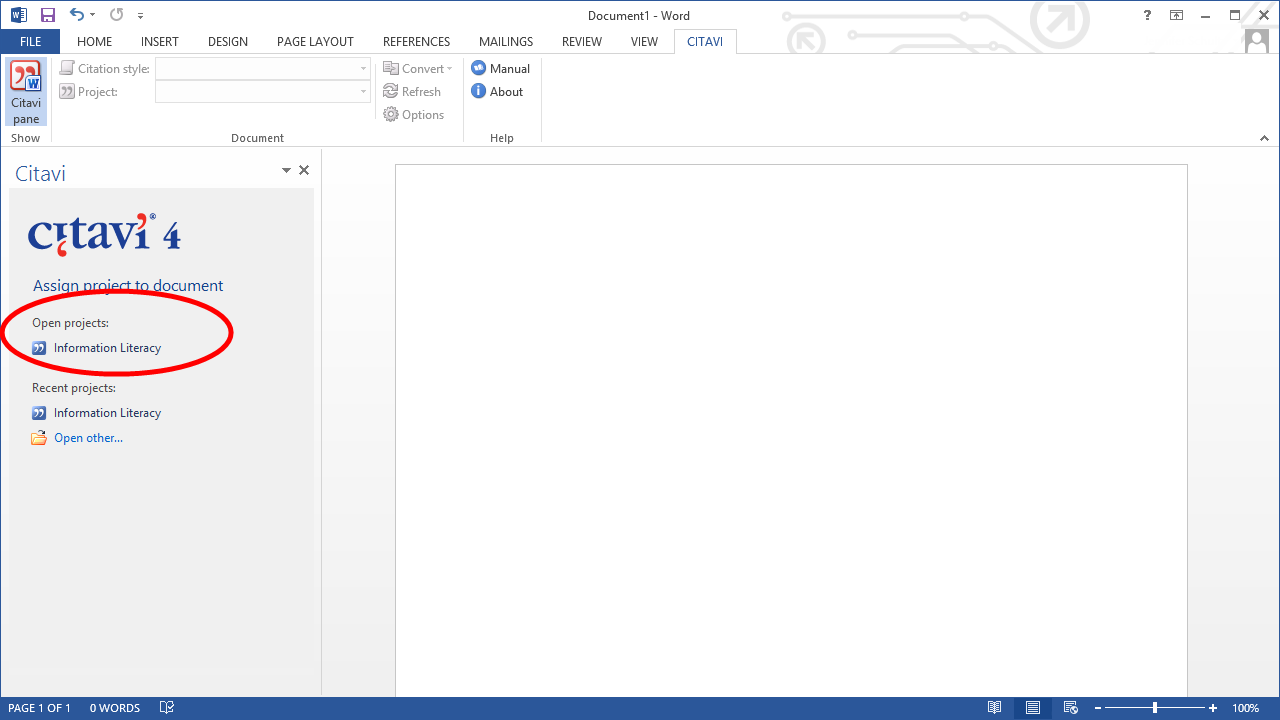Open the MAILINGS tab

coord(506,41)
